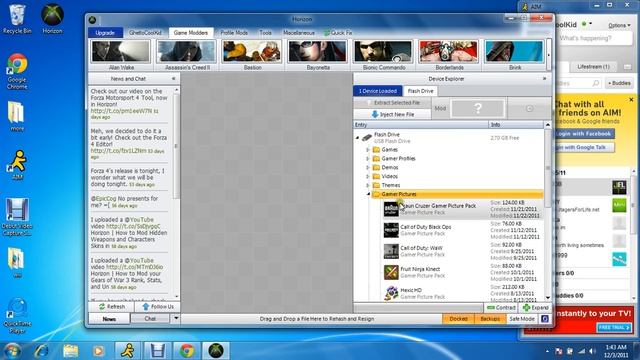Viewport: 640px width, 360px height.
Task: Launch Google Chrome from the desktop
Action: point(17,71)
